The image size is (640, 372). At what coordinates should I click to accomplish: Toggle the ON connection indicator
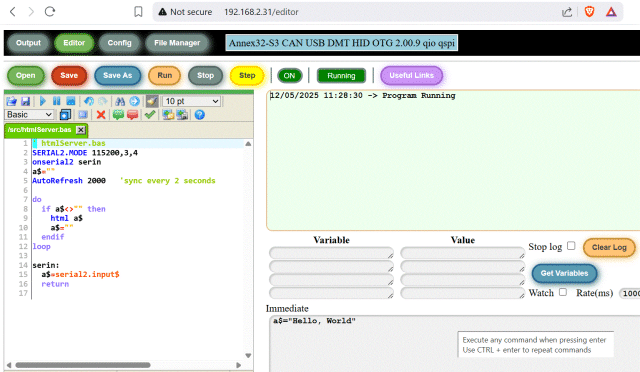[x=289, y=76]
